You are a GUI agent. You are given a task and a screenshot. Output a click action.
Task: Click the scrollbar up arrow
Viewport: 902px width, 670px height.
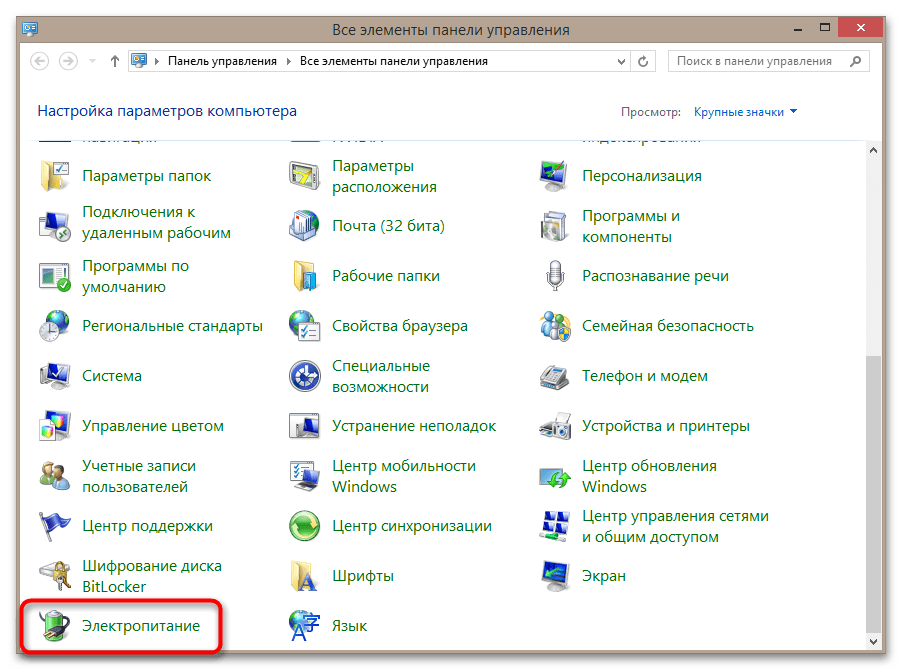pyautogui.click(x=873, y=150)
